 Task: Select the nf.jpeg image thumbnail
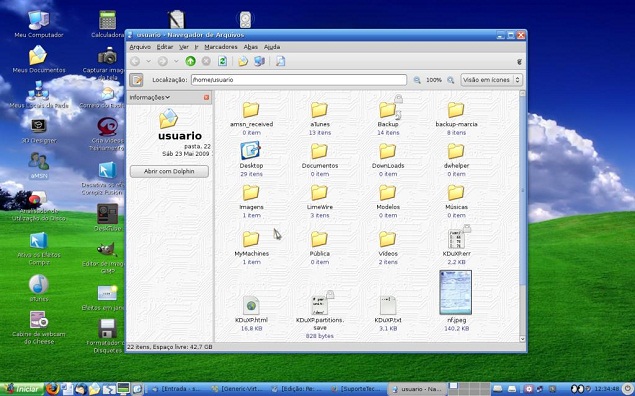(x=456, y=292)
